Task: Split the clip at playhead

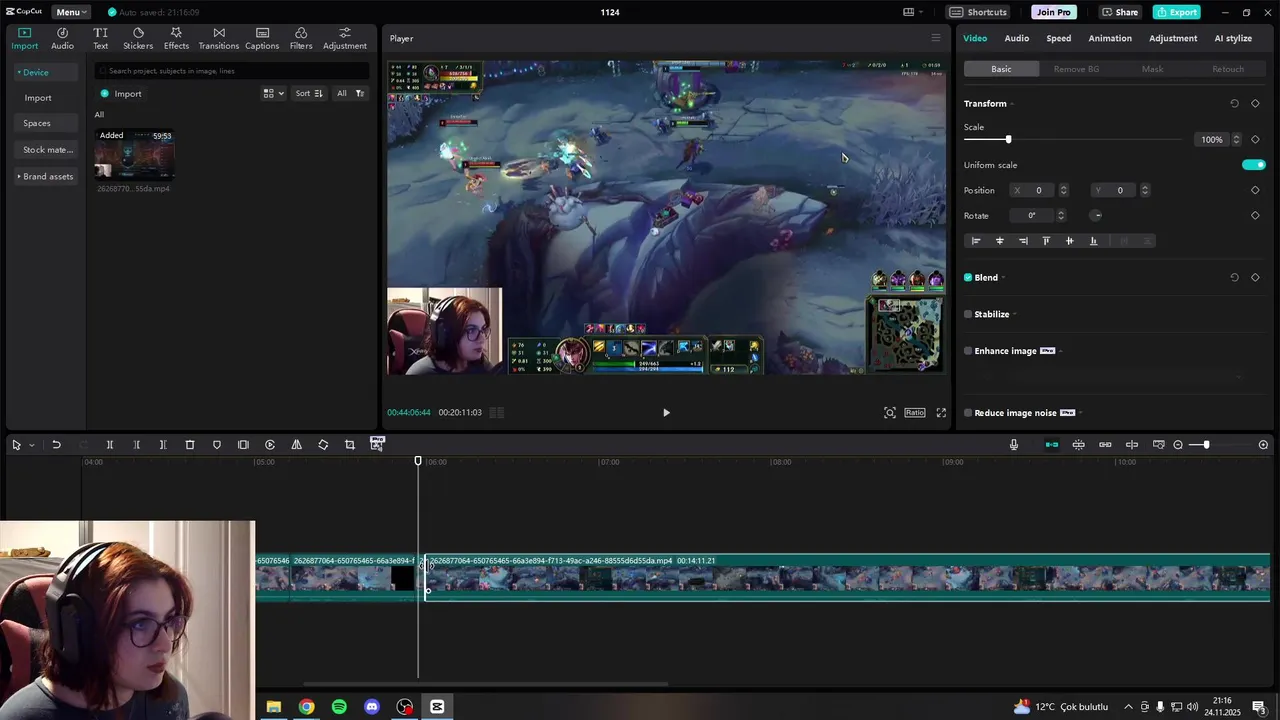Action: click(x=110, y=445)
